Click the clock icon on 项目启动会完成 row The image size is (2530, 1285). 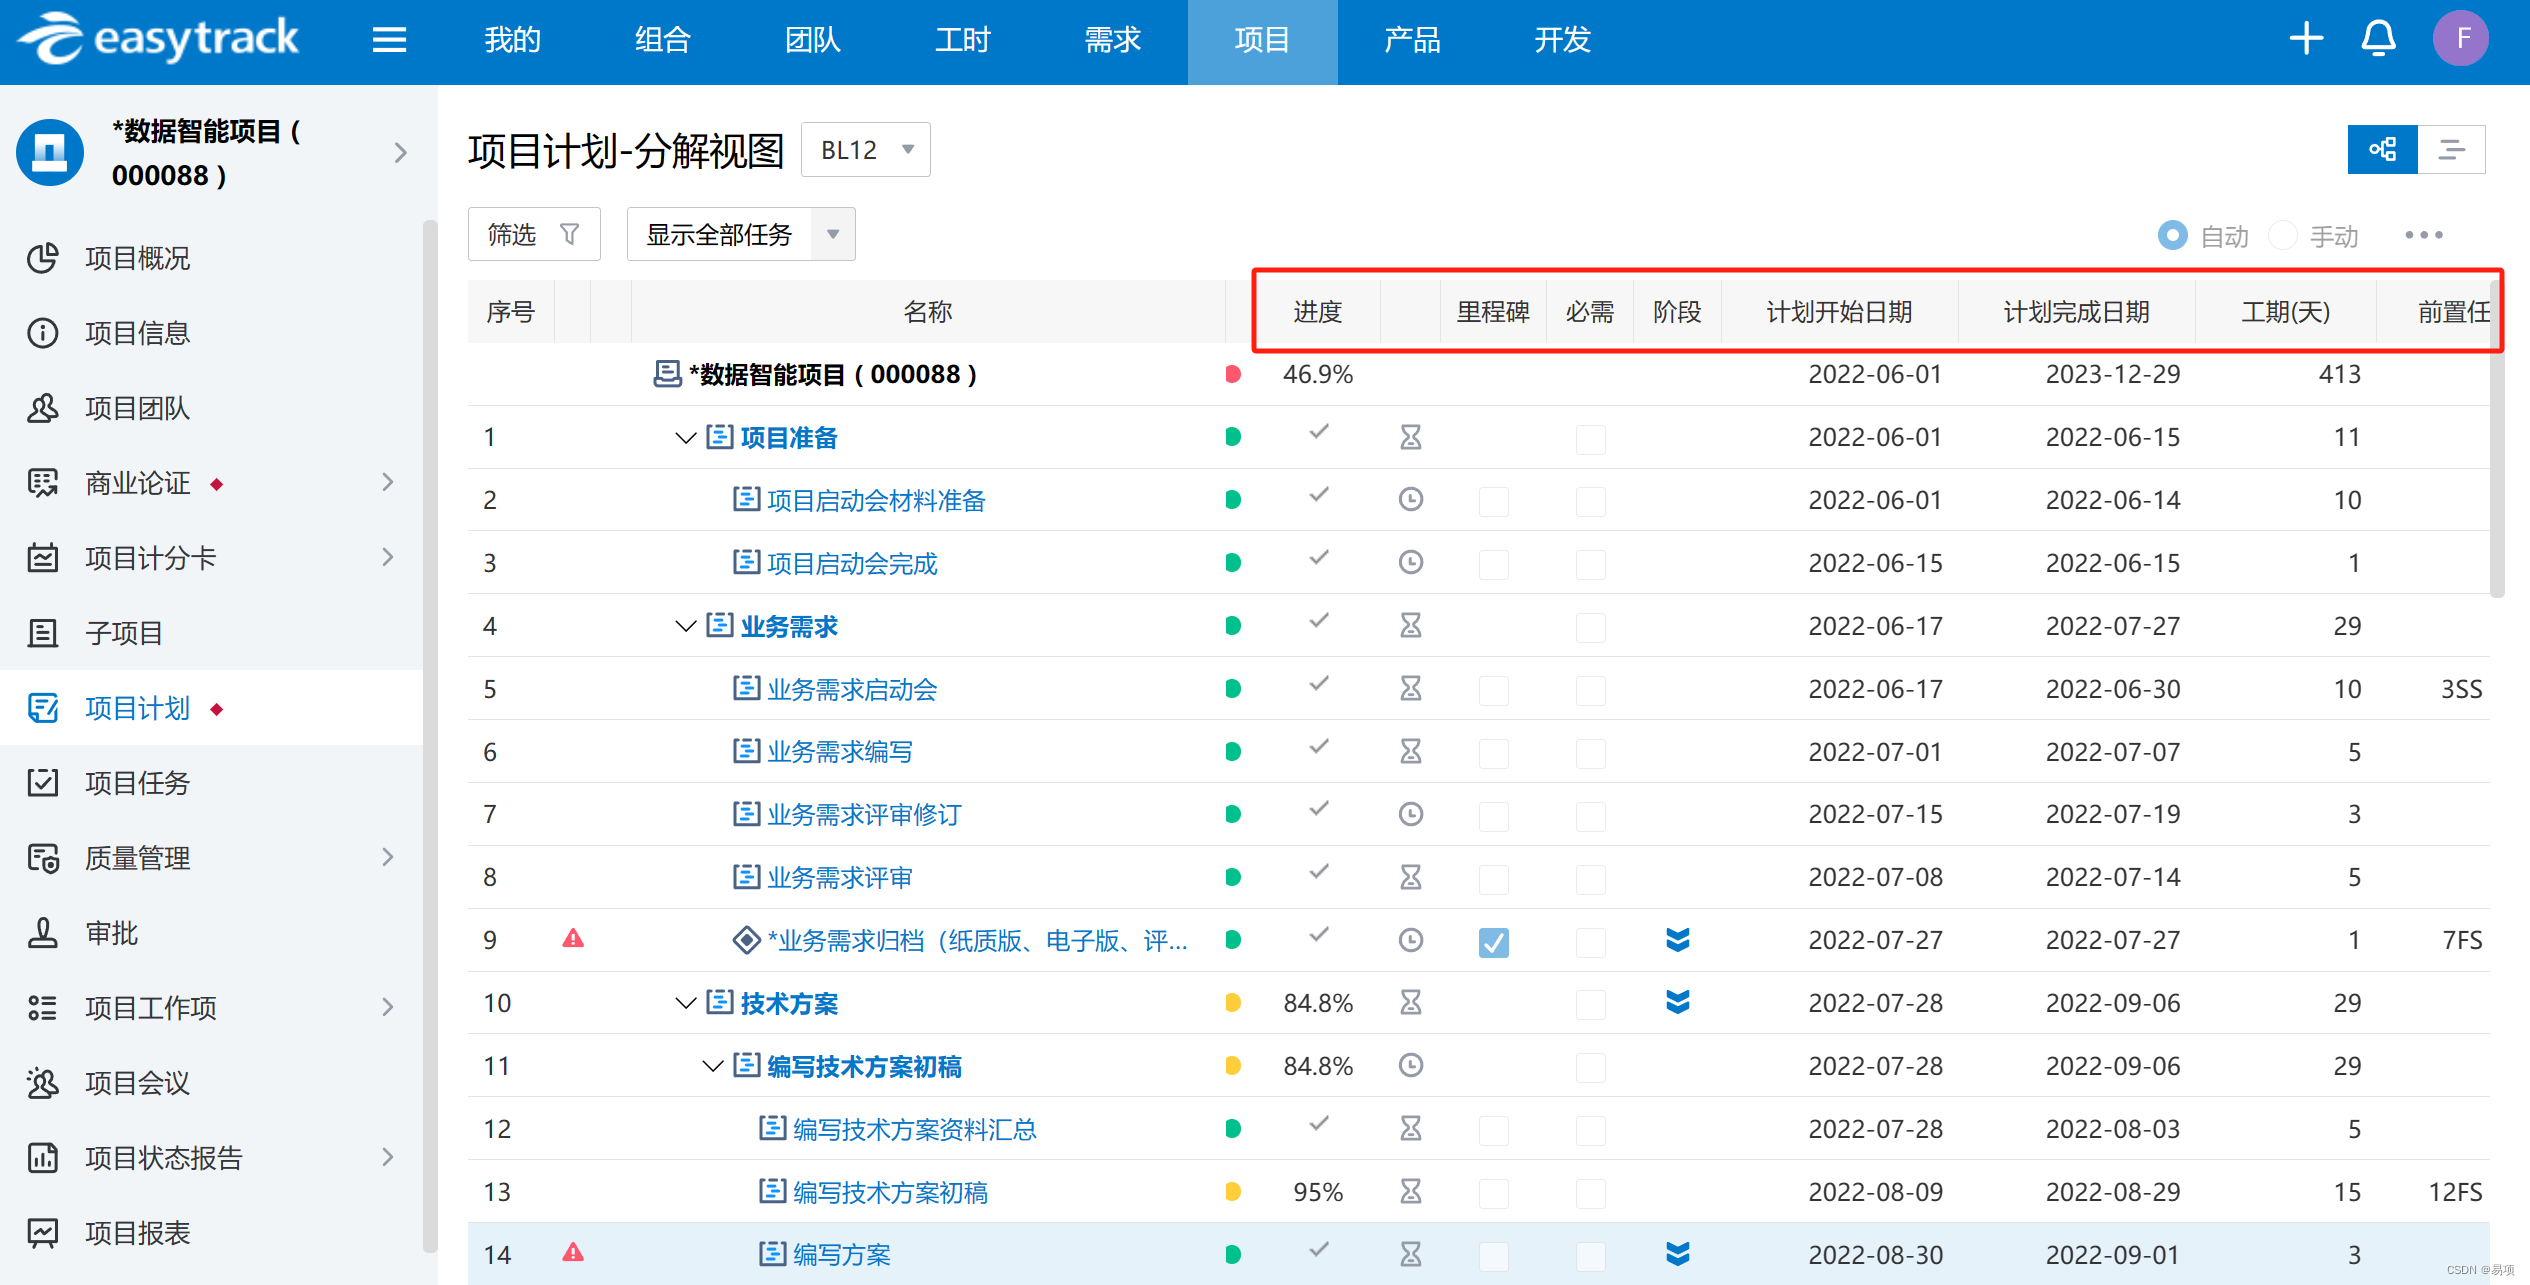coord(1411,562)
